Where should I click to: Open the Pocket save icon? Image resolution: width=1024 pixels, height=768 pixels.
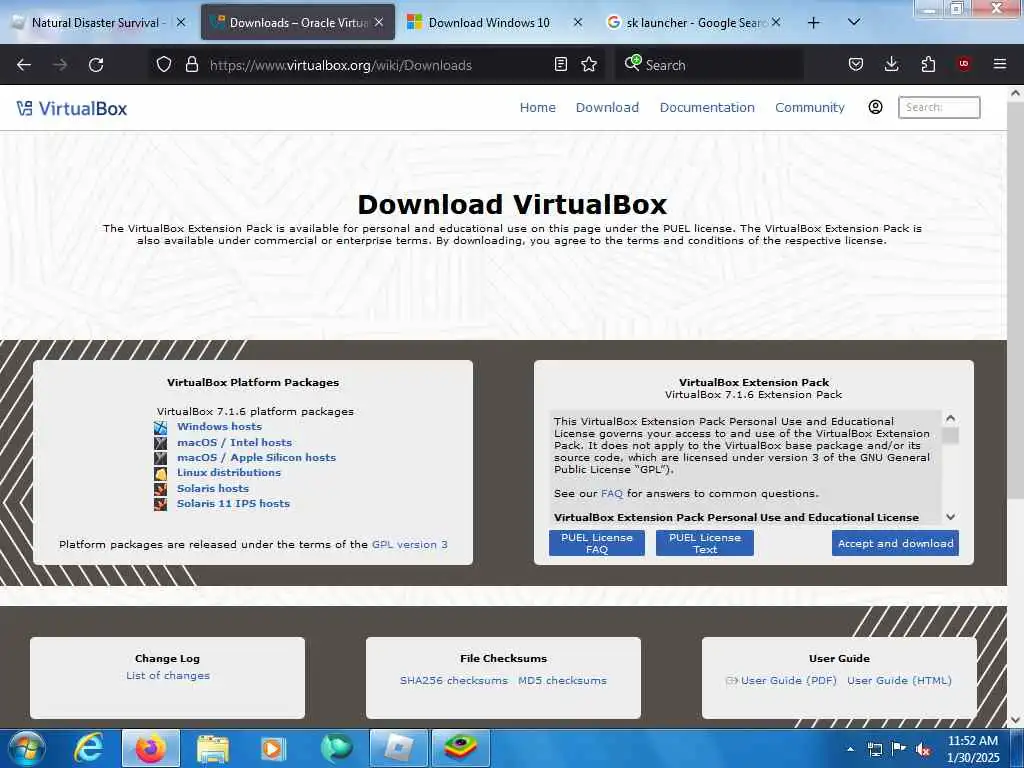click(x=856, y=64)
